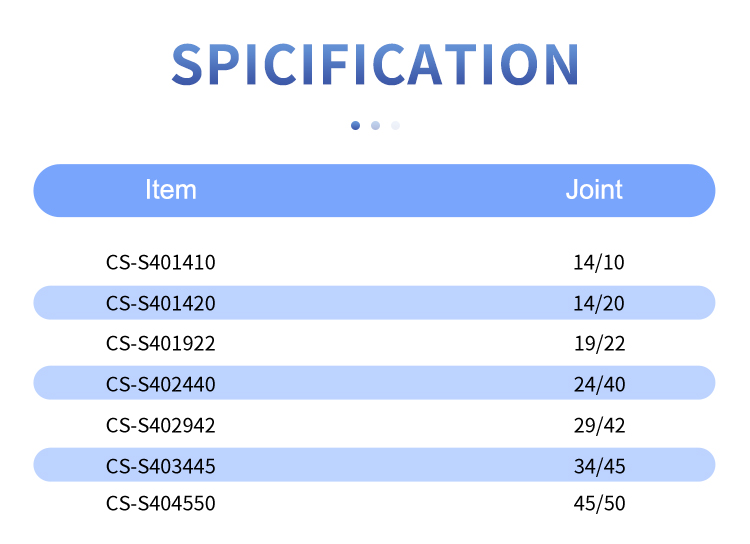Image resolution: width=750 pixels, height=544 pixels.
Task: Click joint size 29/42
Action: point(599,425)
